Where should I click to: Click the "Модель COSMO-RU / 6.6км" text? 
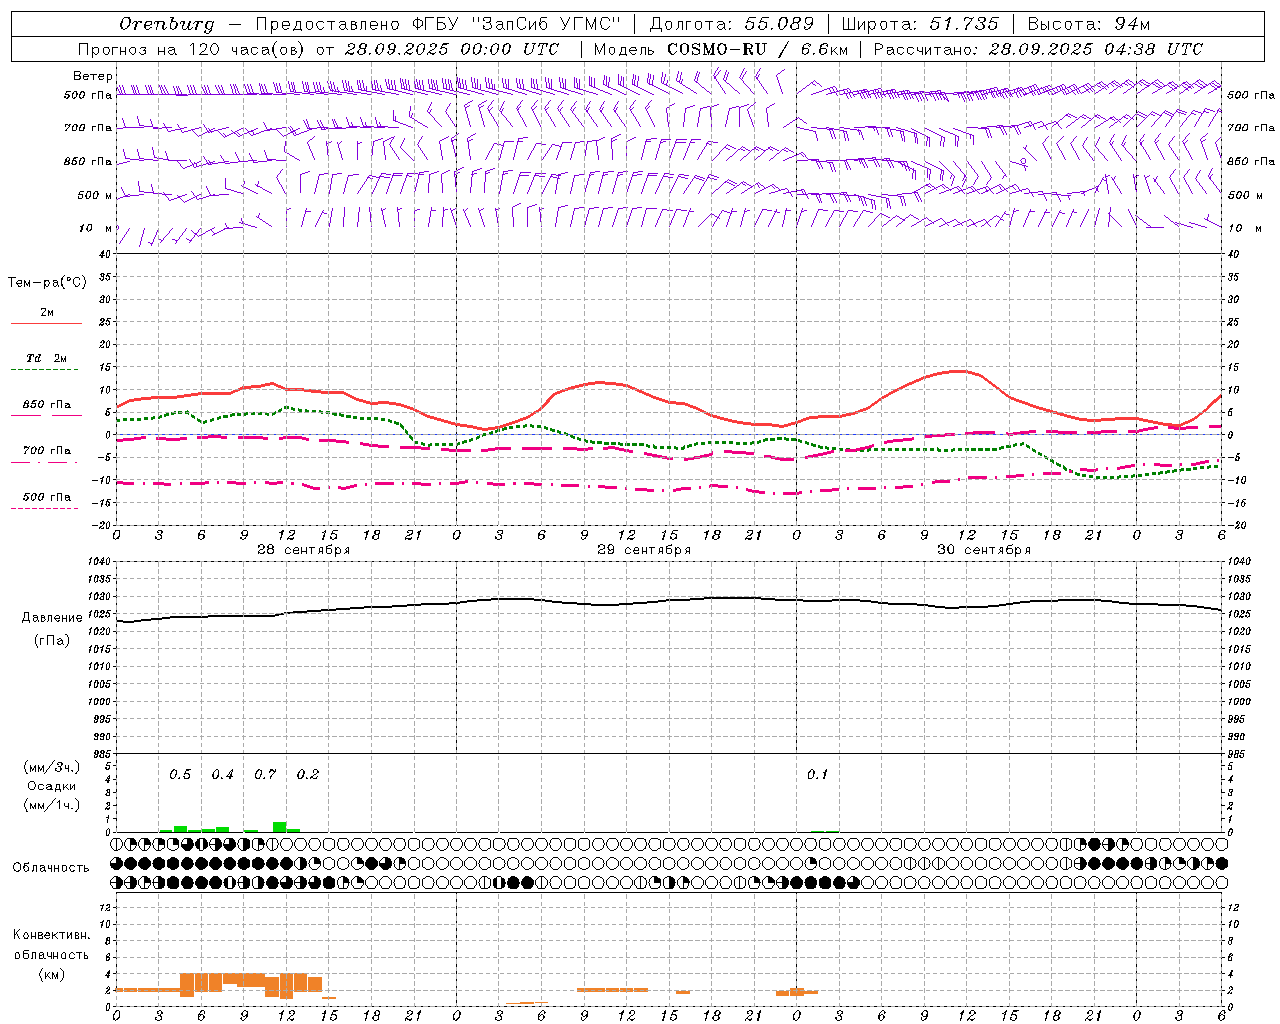pyautogui.click(x=720, y=49)
